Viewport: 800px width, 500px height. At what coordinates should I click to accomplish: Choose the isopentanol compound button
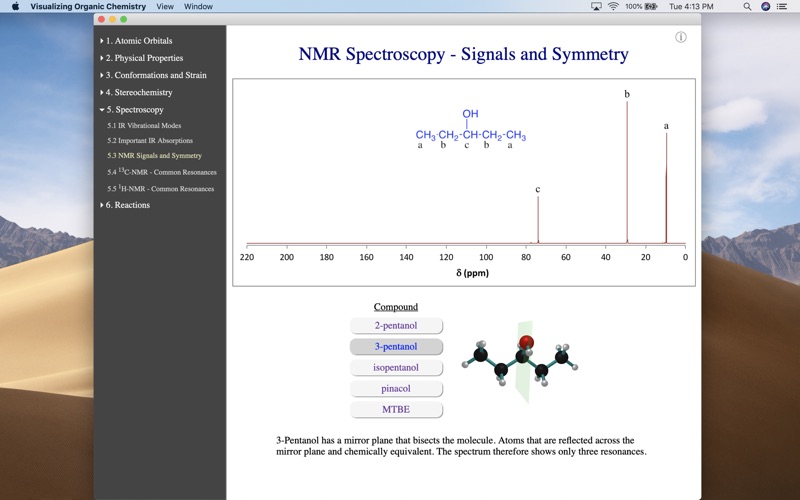(396, 367)
